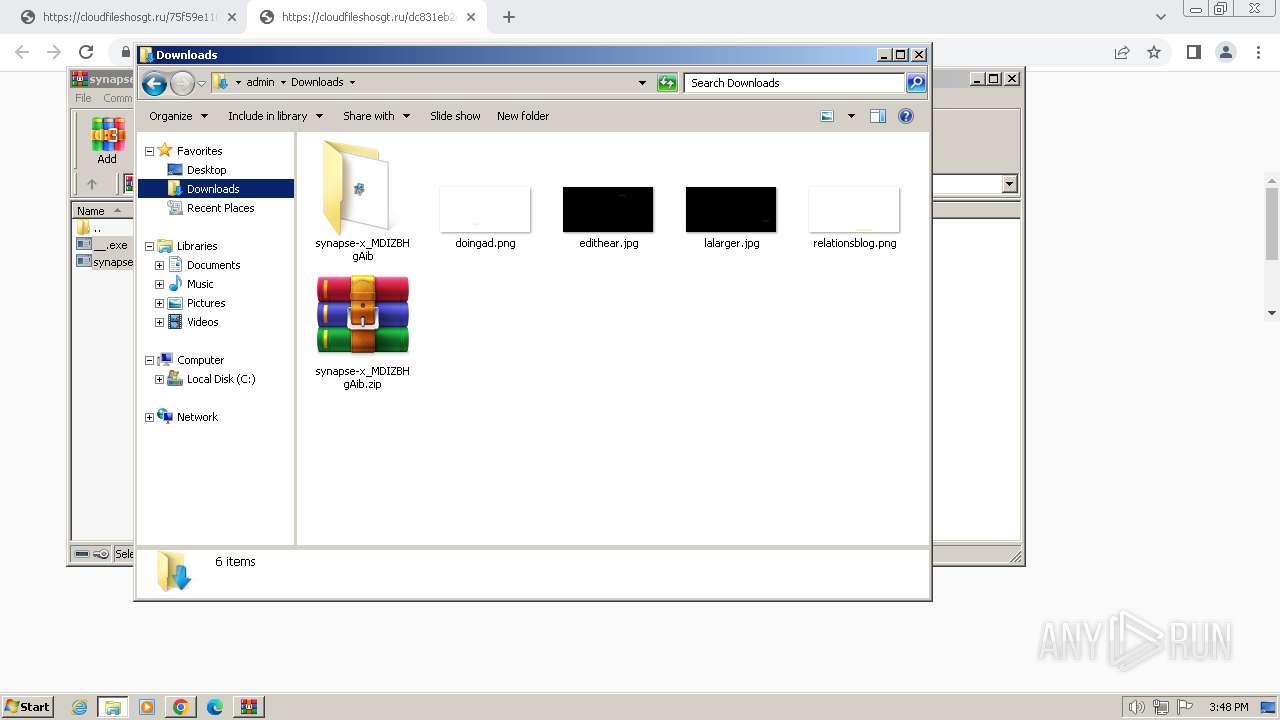Select relationsblog.png thumbnail

pos(854,217)
